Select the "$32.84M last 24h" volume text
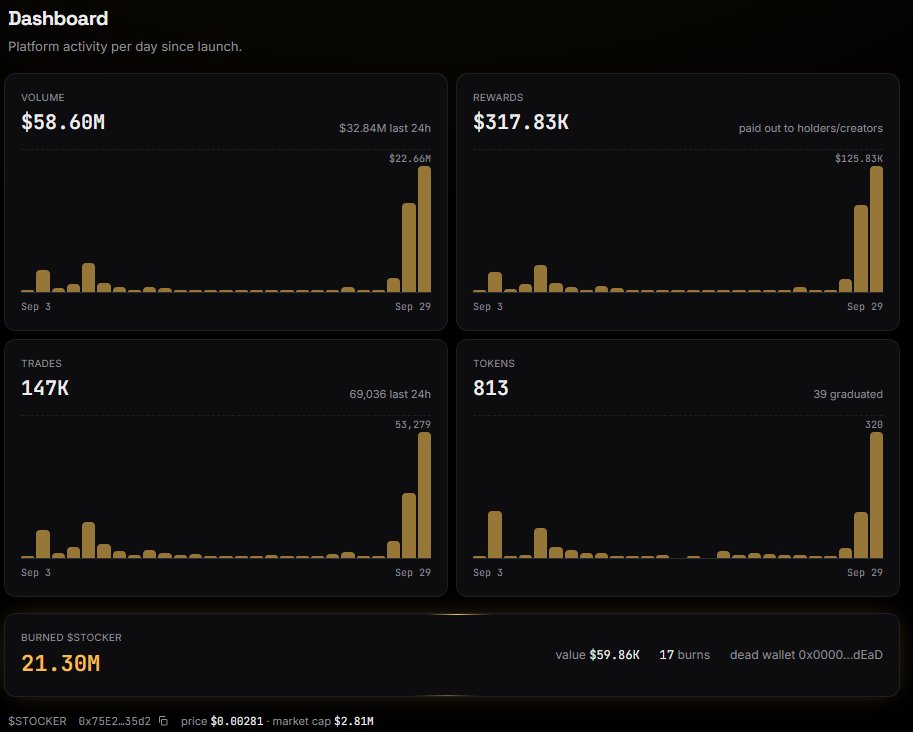Screen dimensions: 913x732 [x=385, y=128]
